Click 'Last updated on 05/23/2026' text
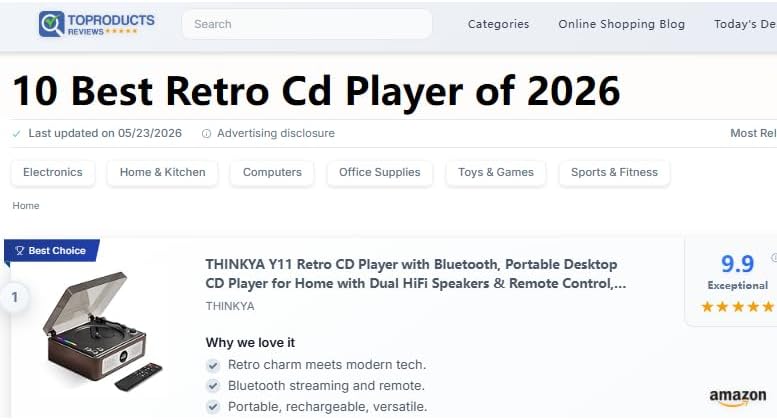The width and height of the screenshot is (777, 420). (x=105, y=133)
